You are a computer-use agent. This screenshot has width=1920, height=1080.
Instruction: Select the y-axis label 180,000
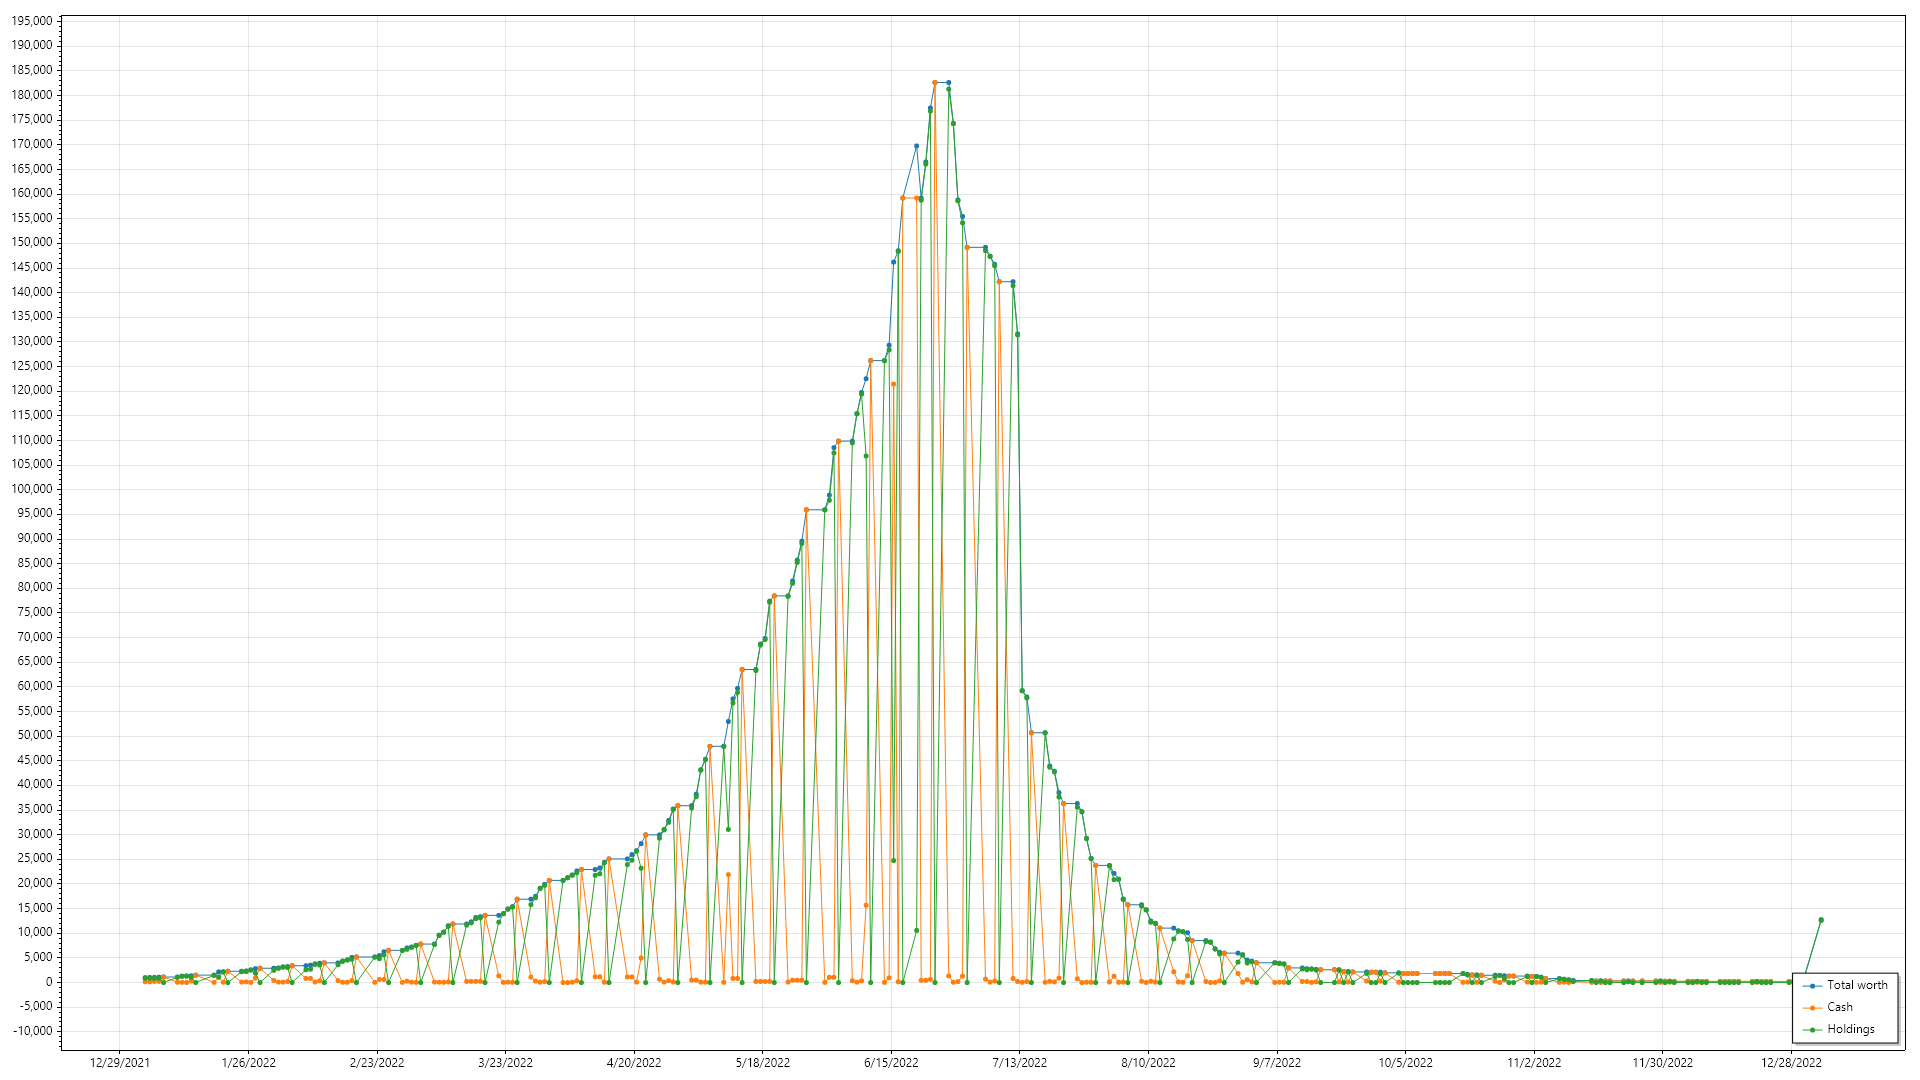(31, 95)
